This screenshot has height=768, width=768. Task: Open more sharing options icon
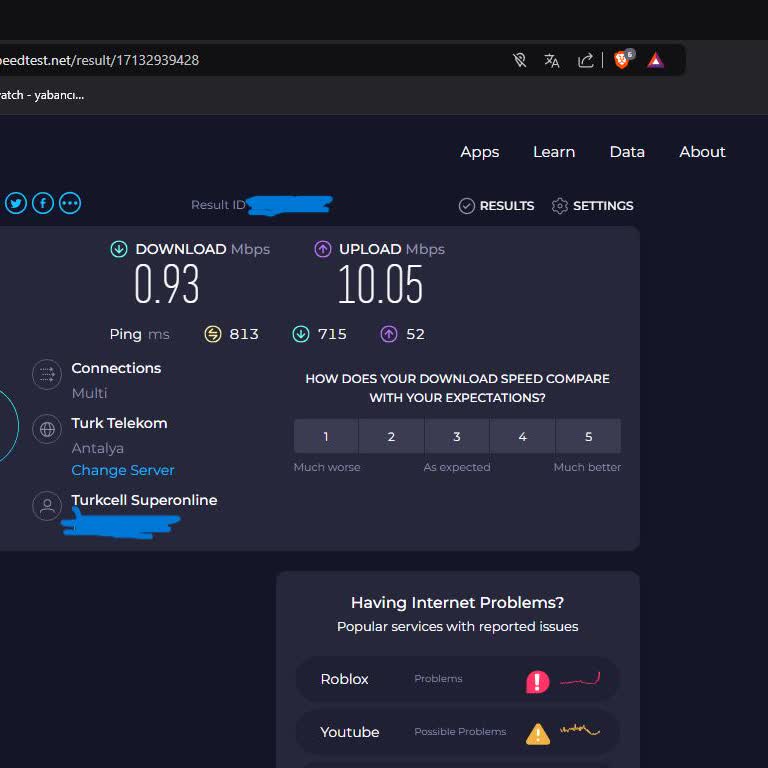[x=70, y=203]
